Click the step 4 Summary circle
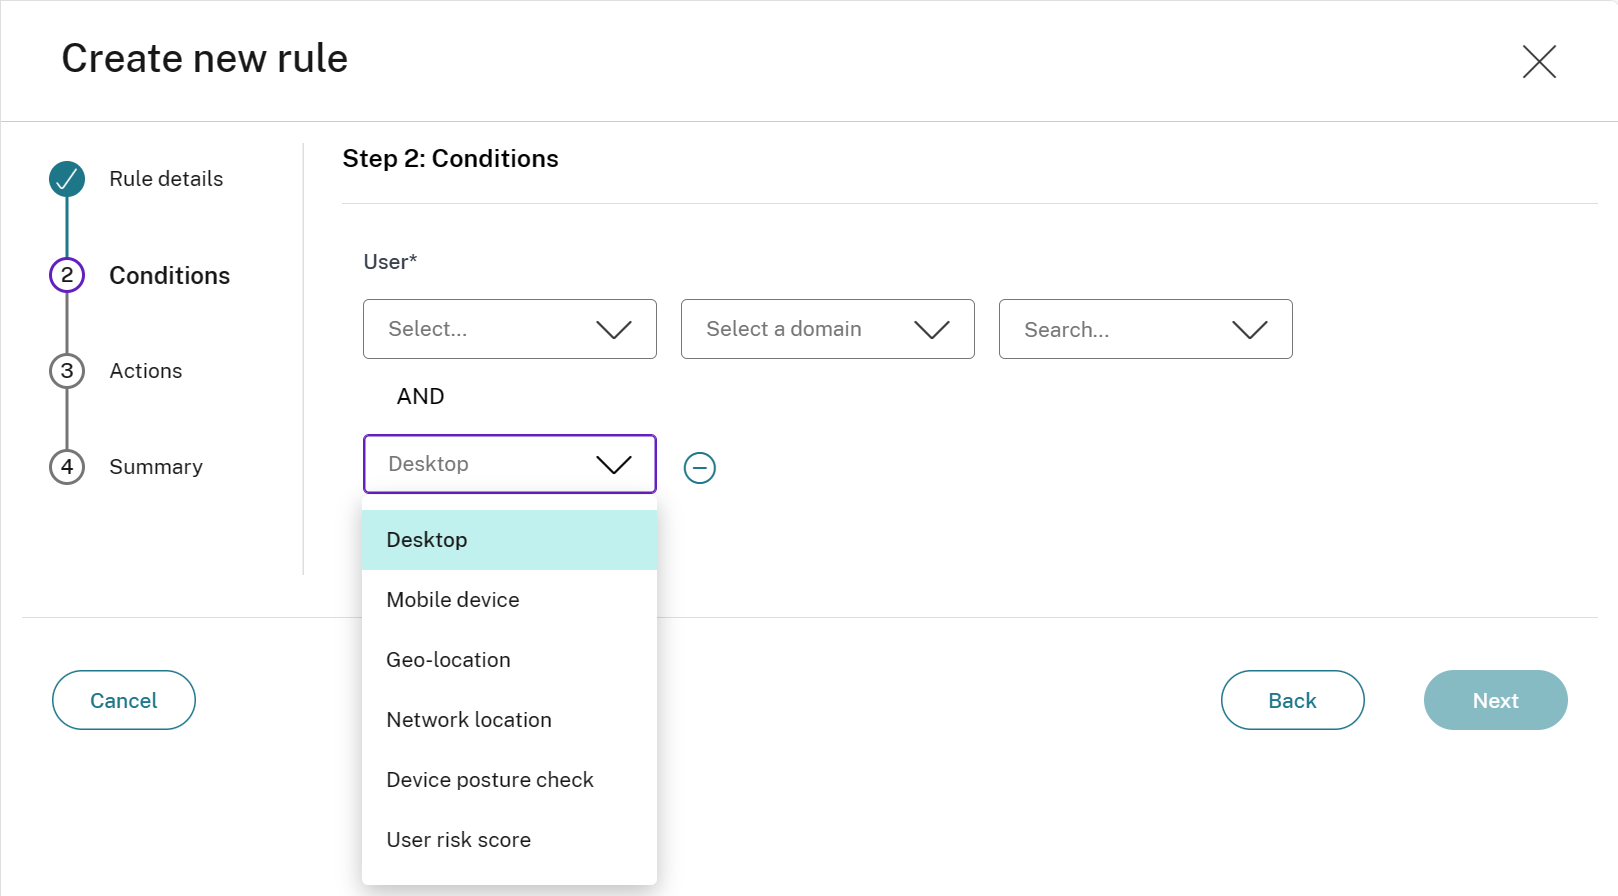The width and height of the screenshot is (1618, 896). 67,467
